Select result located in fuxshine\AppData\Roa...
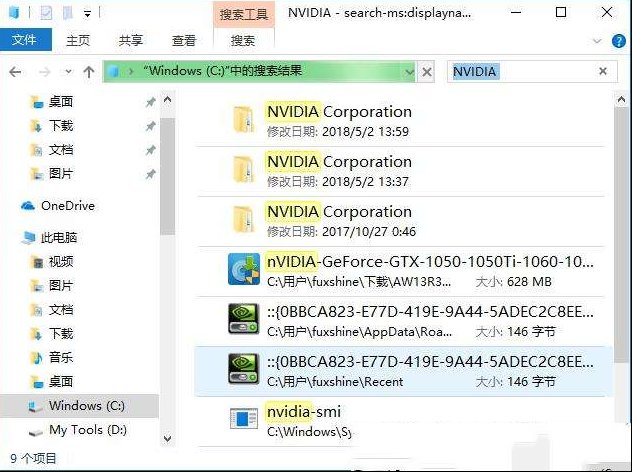 (401, 321)
